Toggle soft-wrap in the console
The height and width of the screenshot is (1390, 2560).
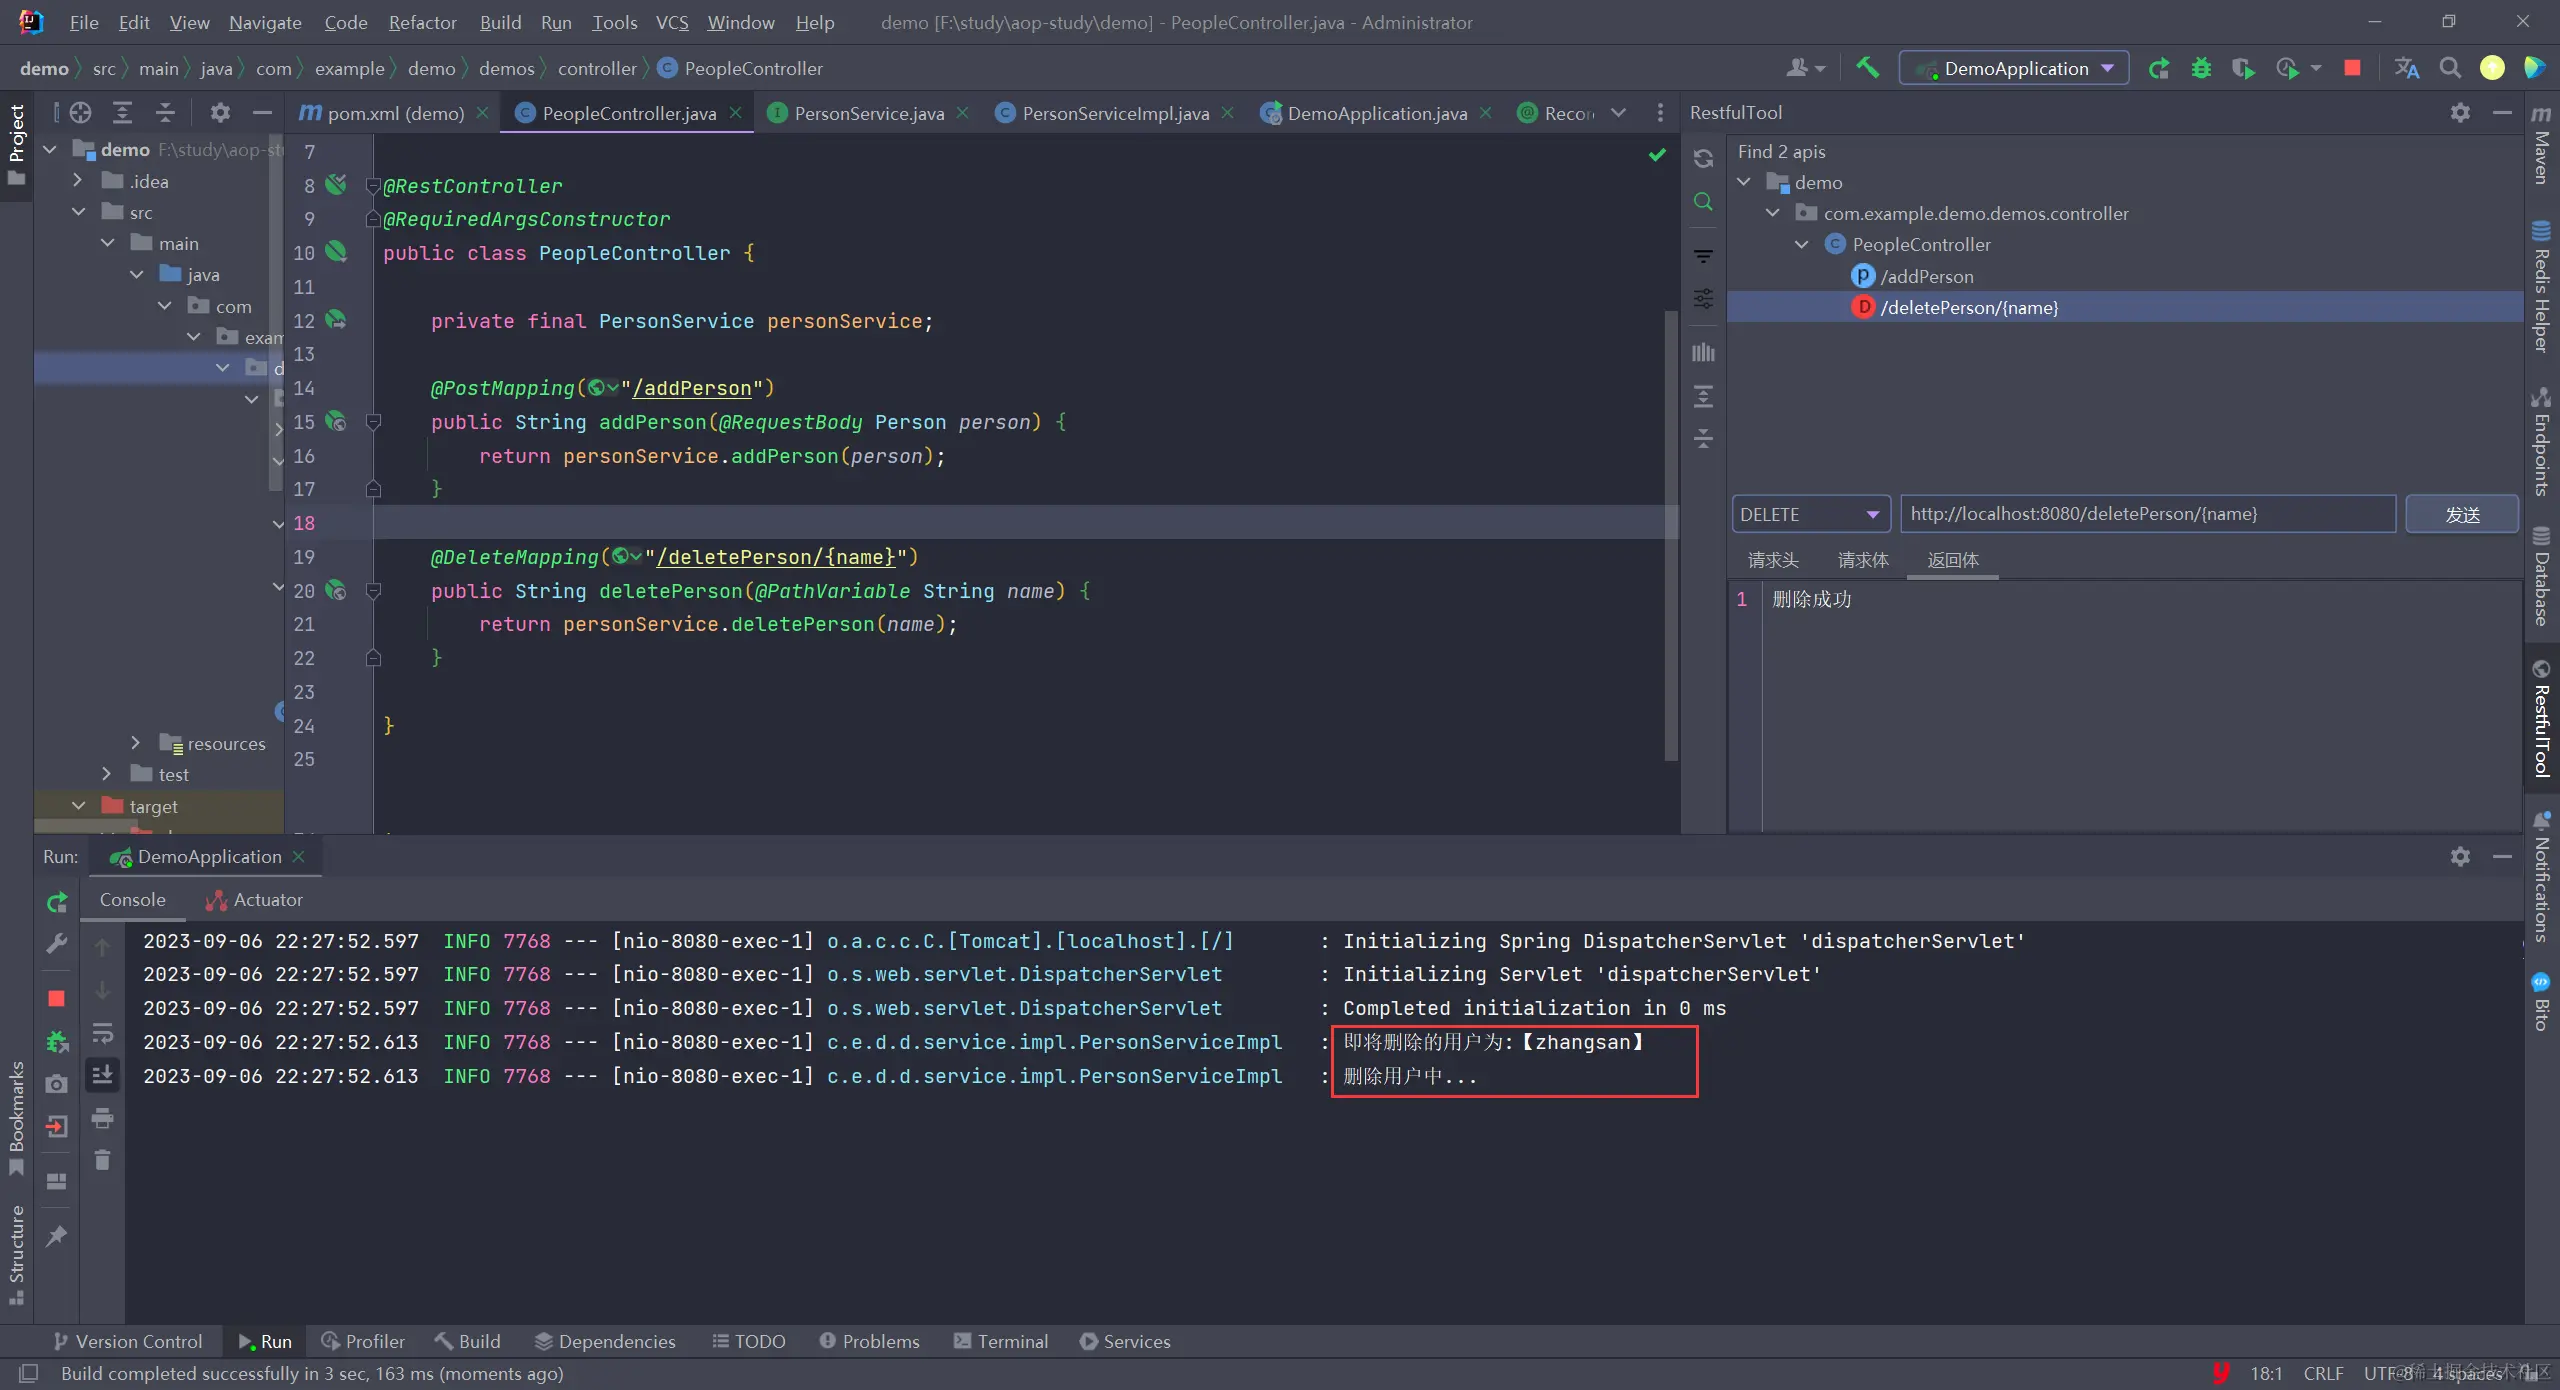tap(102, 1033)
